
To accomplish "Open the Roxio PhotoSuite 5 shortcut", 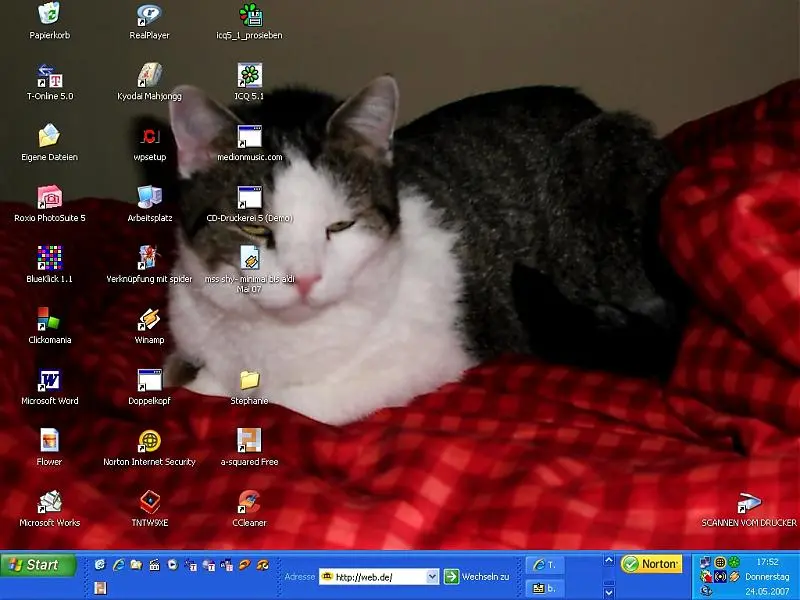I will 49,198.
